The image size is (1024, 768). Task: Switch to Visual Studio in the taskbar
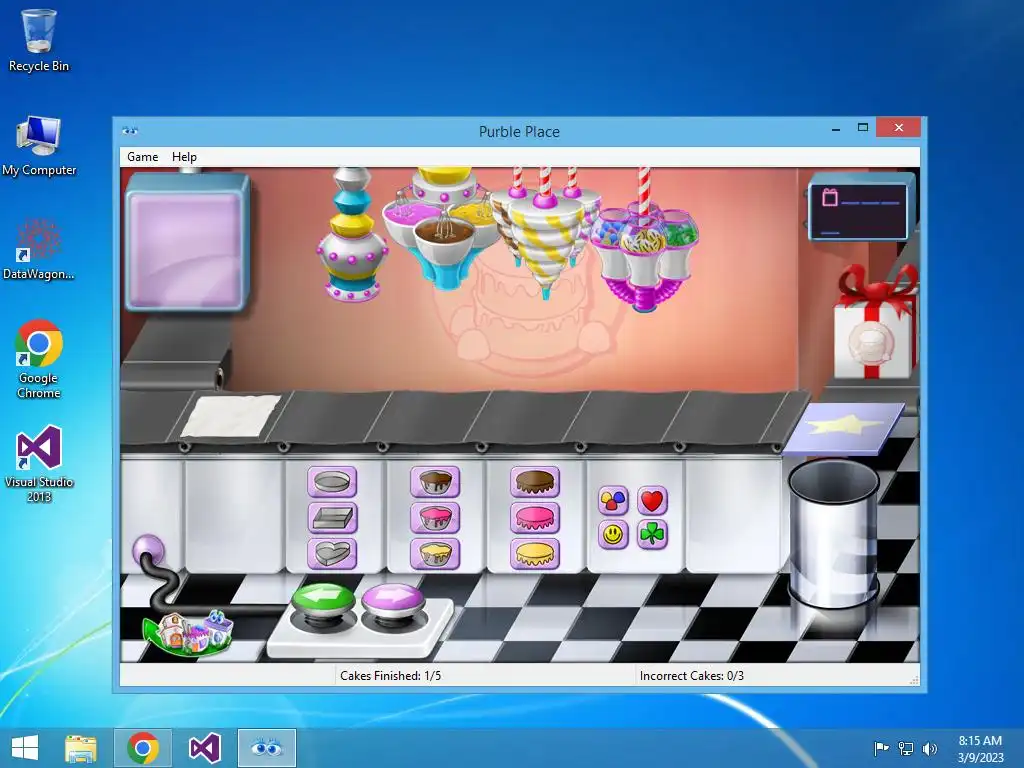point(204,748)
